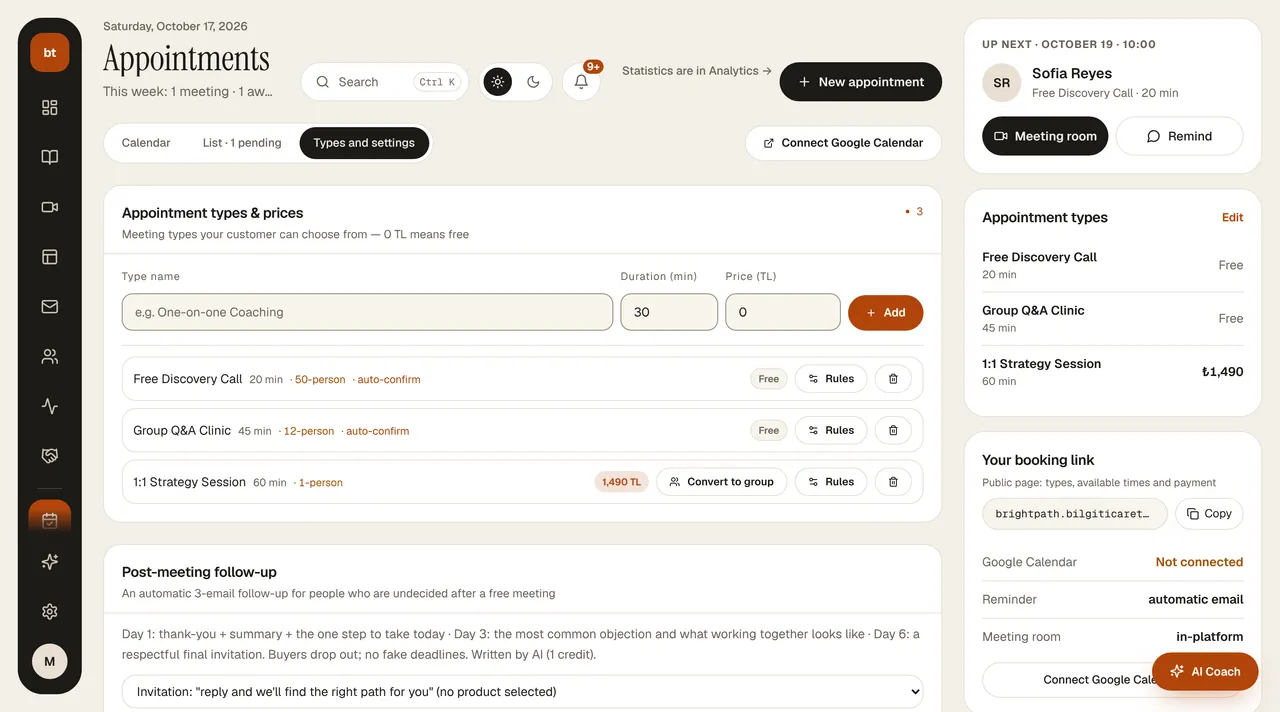Image resolution: width=1280 pixels, height=712 pixels.
Task: Click the Add type button
Action: pos(886,312)
